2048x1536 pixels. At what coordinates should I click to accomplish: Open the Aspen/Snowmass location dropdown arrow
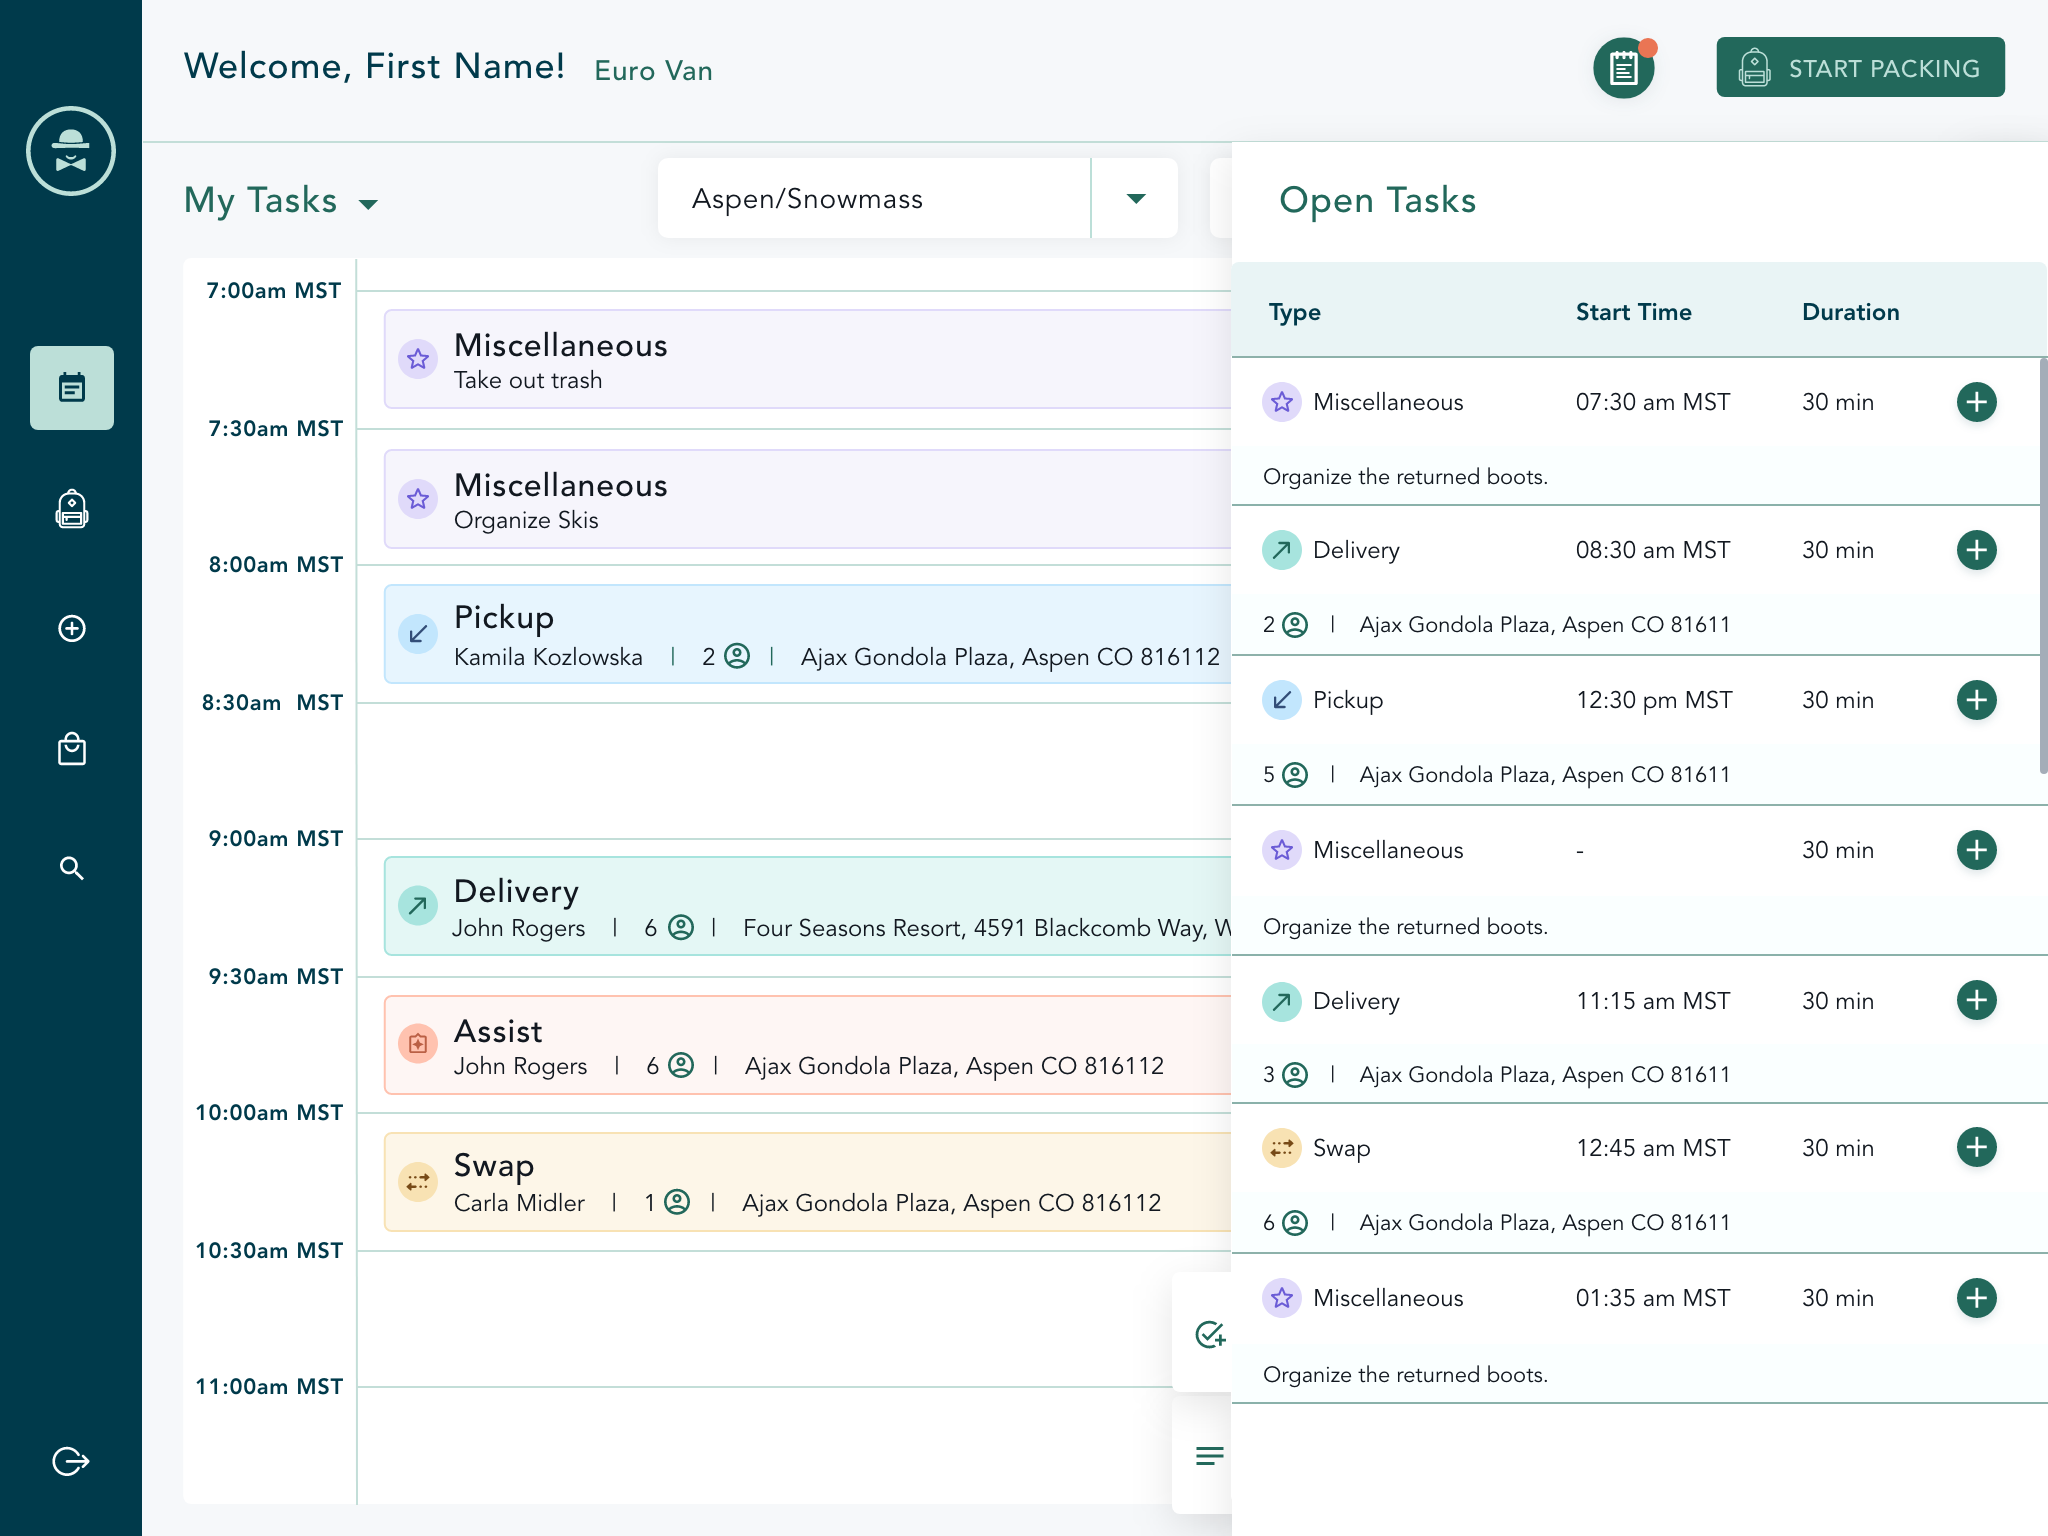pyautogui.click(x=1135, y=198)
